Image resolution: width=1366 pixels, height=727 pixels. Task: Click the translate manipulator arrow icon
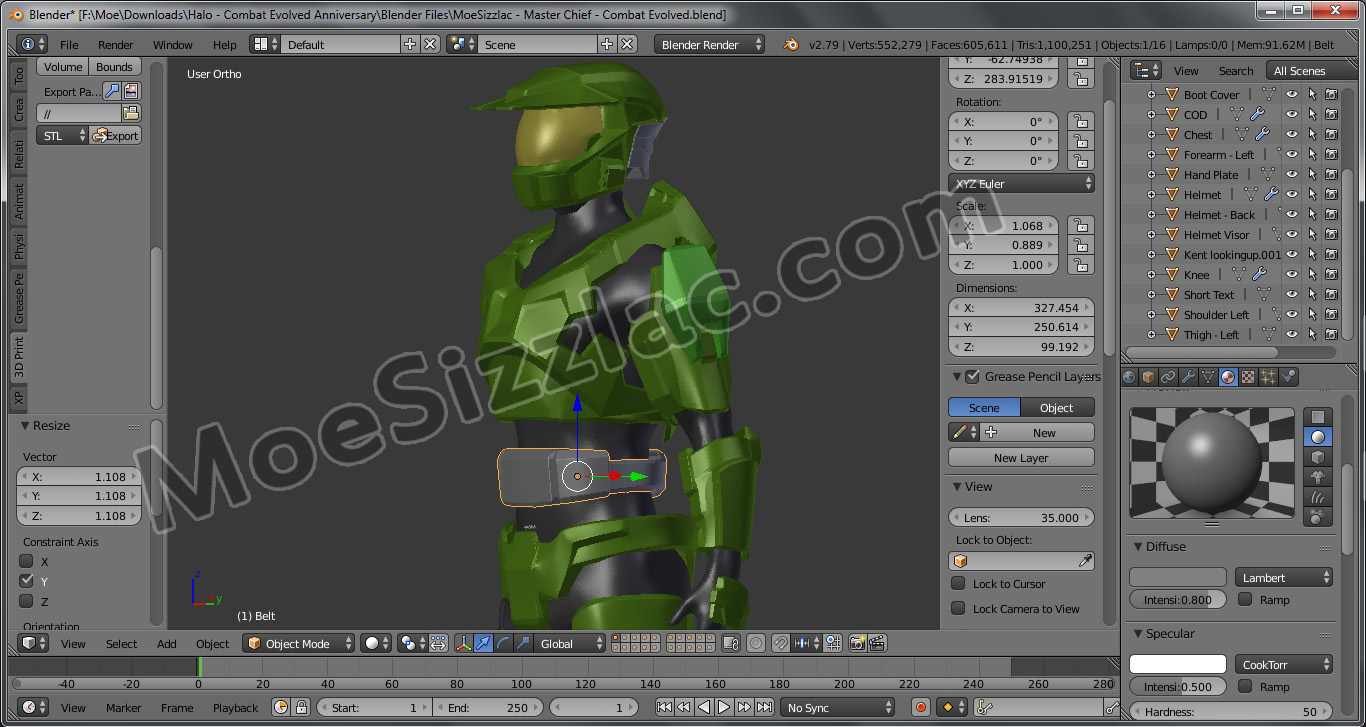tap(484, 644)
